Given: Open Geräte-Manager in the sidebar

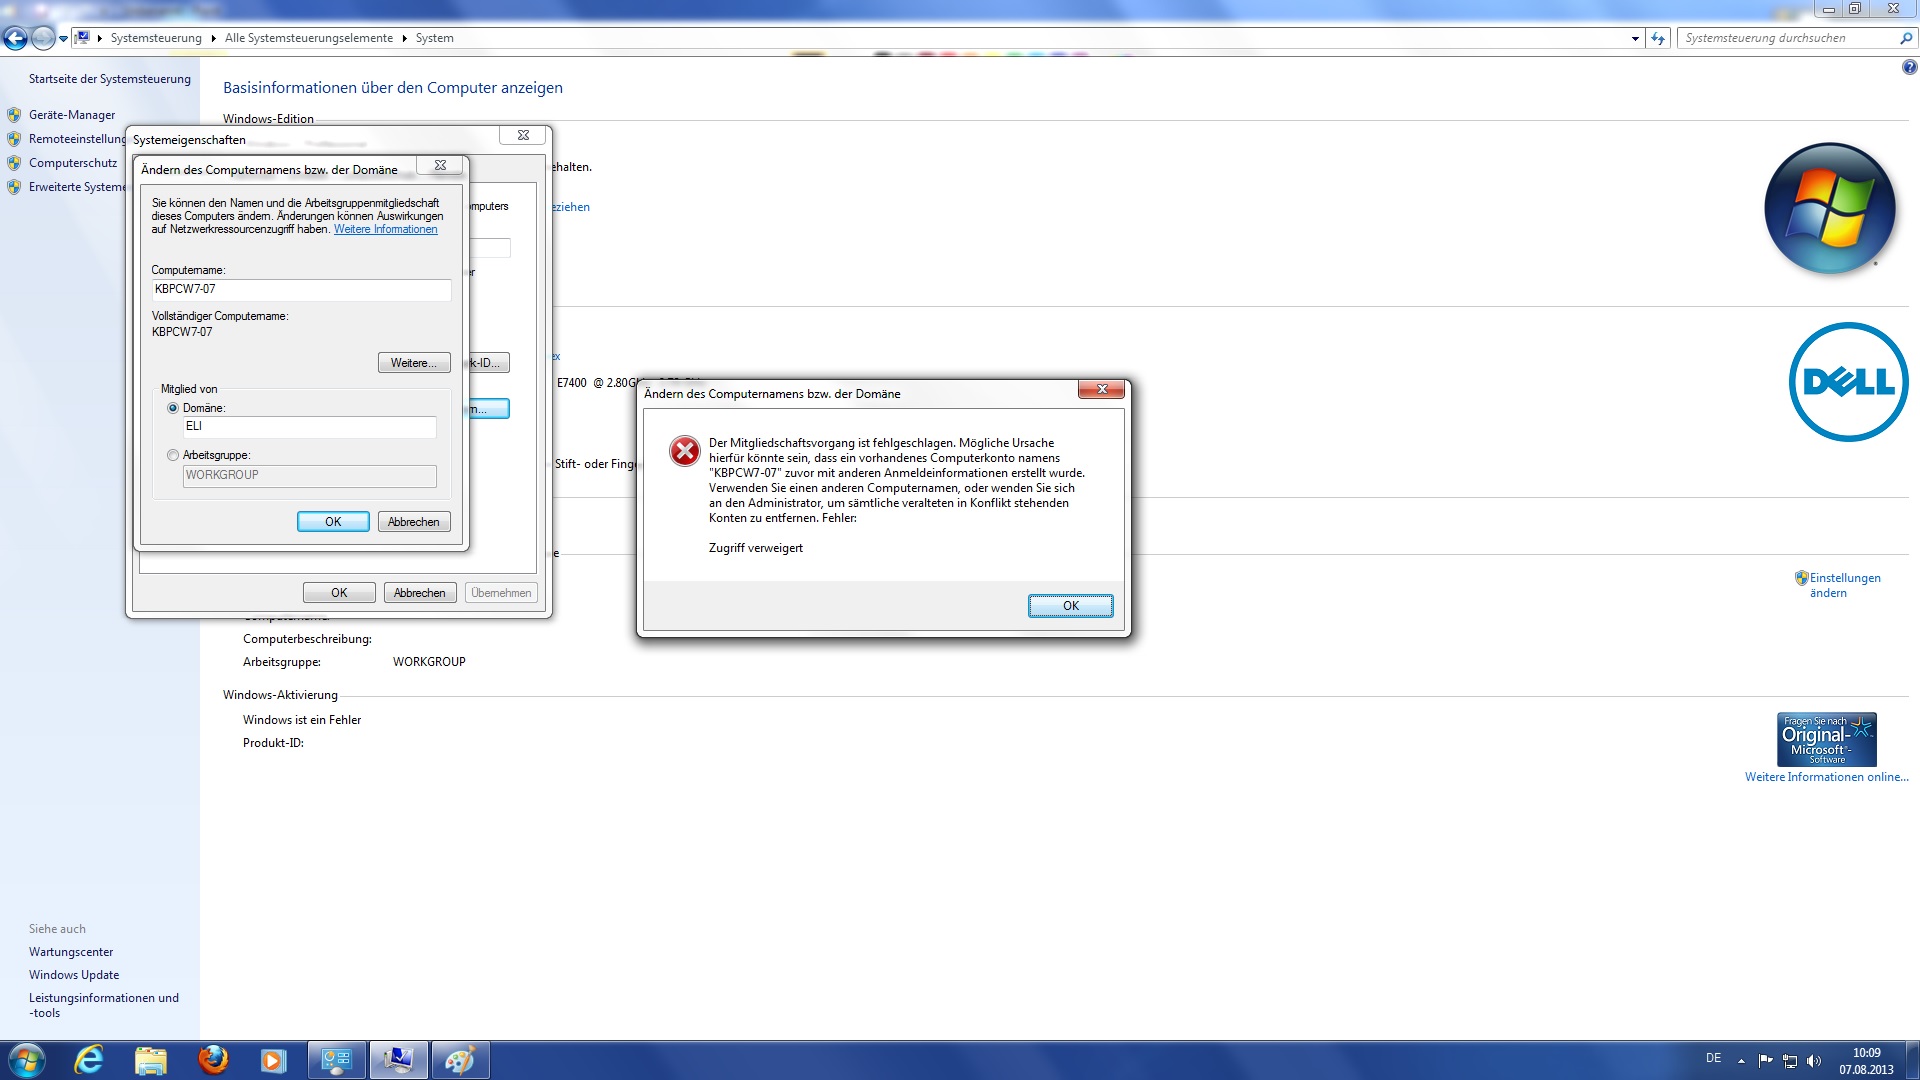Looking at the screenshot, I should tap(72, 115).
